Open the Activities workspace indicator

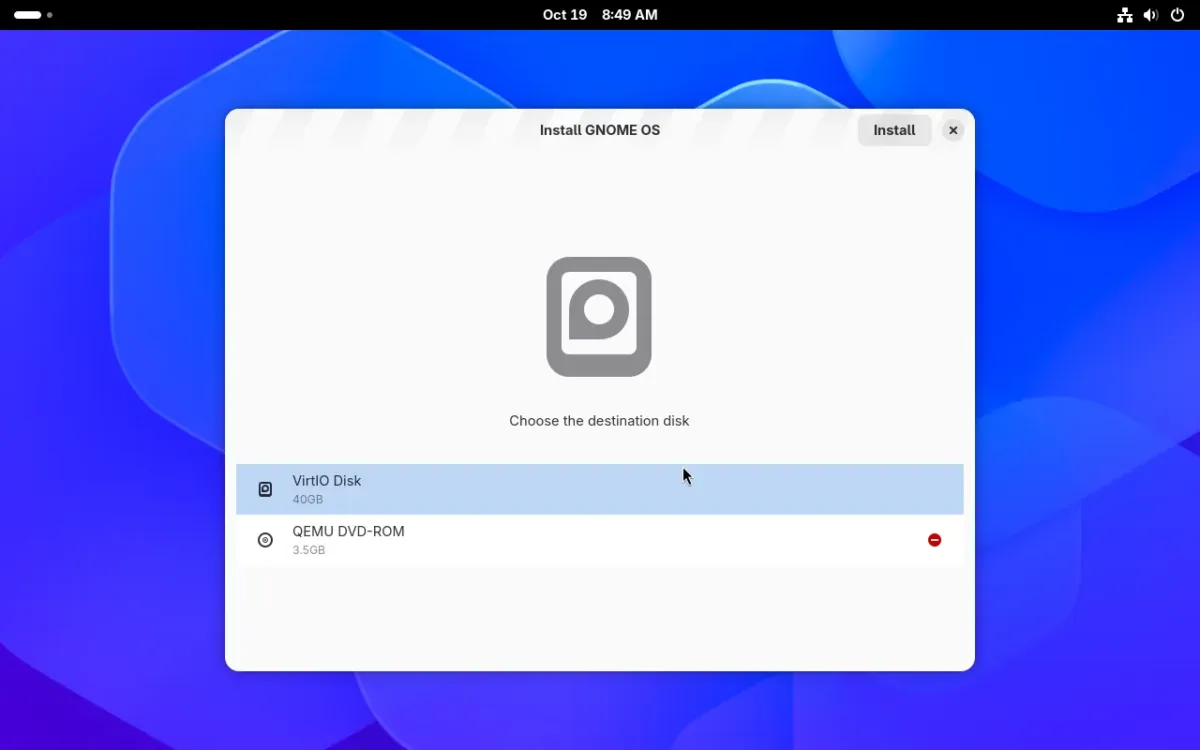click(33, 15)
